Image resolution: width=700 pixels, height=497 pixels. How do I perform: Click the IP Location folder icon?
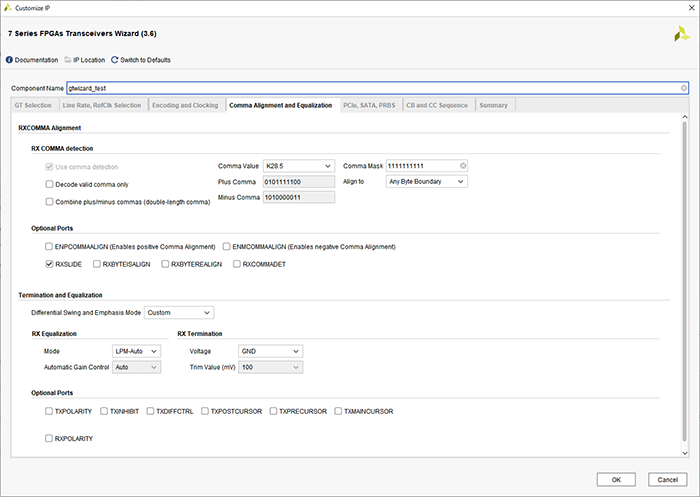coord(68,60)
